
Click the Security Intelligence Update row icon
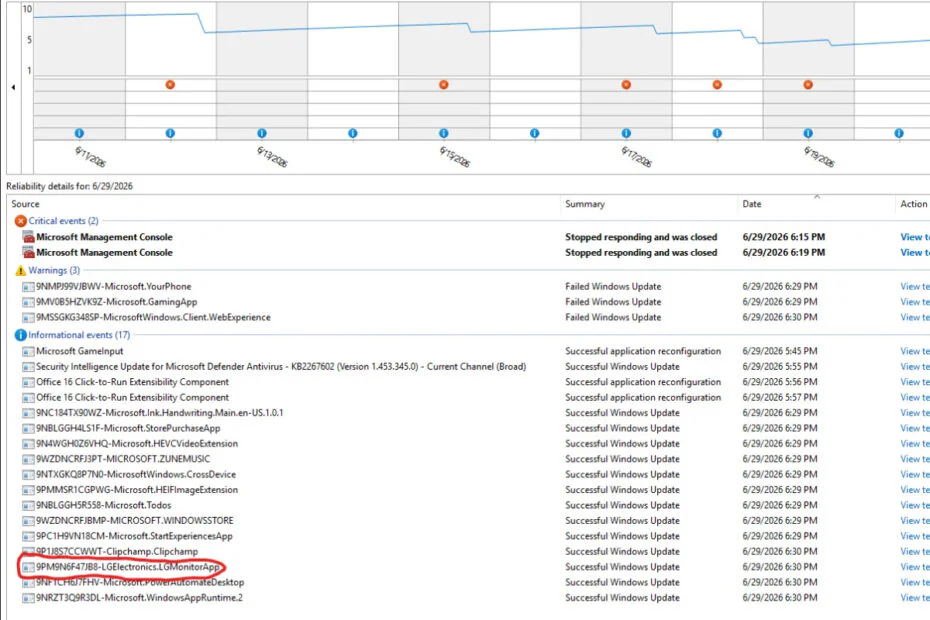click(x=28, y=367)
